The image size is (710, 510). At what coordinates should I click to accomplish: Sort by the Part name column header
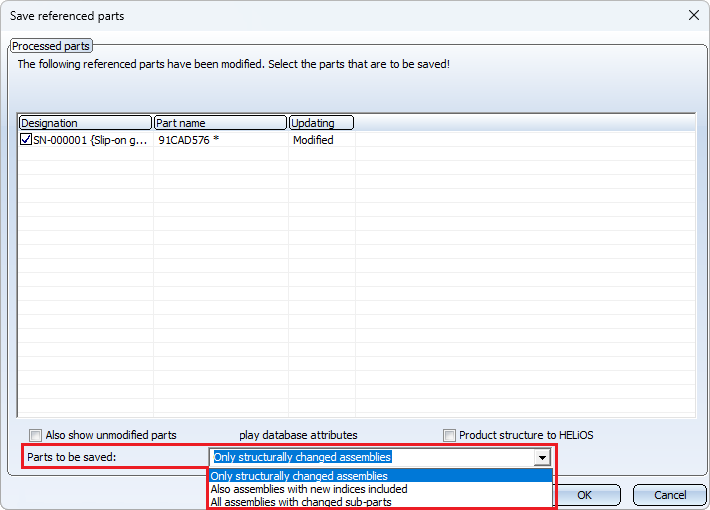[x=221, y=123]
